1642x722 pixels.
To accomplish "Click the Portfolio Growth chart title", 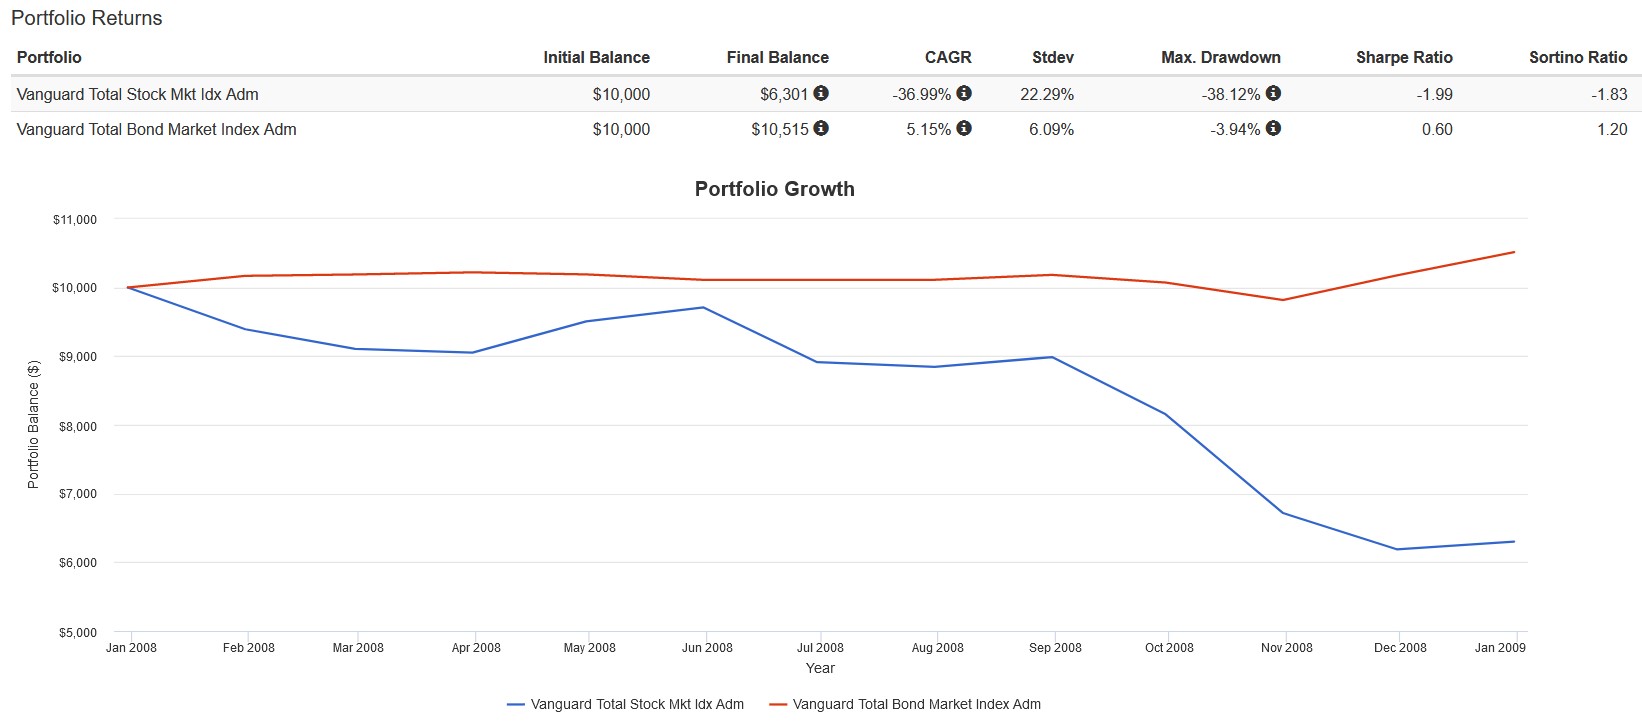I will (x=774, y=189).
